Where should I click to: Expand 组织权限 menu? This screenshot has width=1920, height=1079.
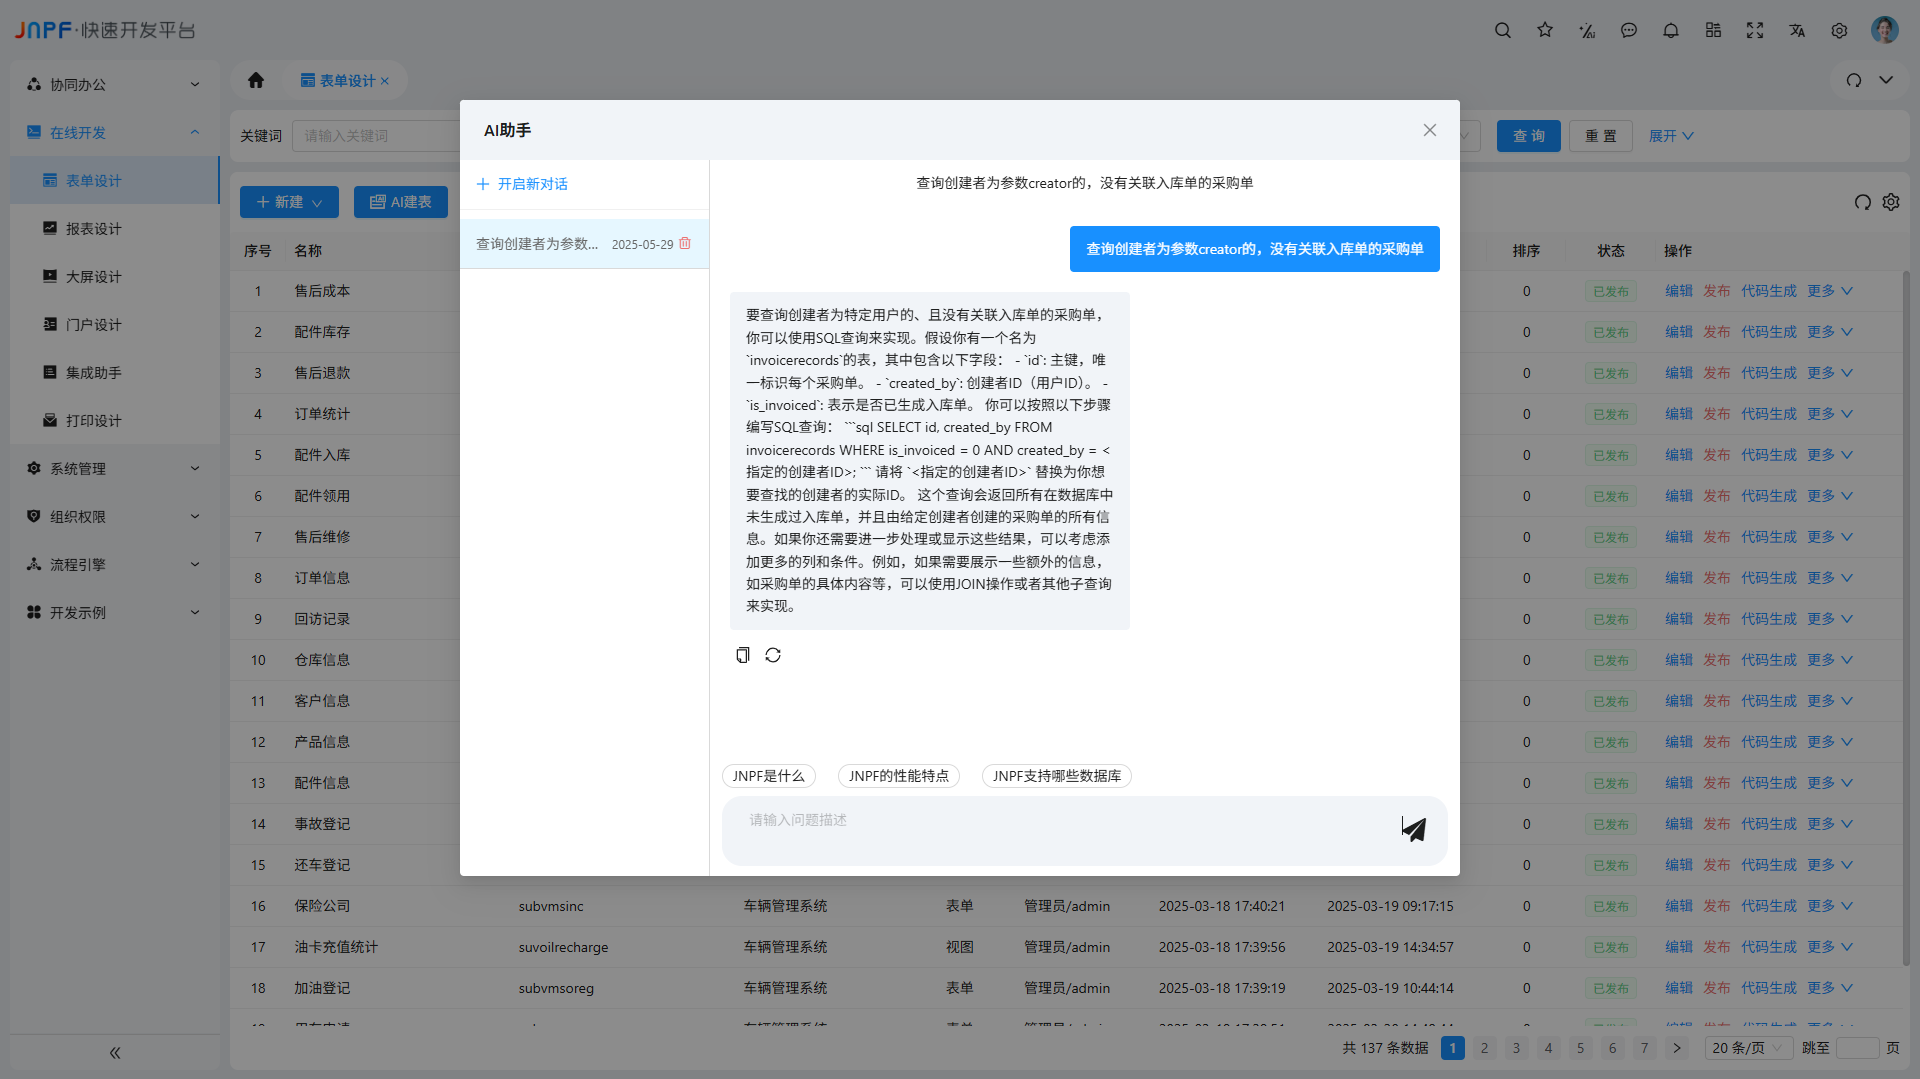point(113,517)
